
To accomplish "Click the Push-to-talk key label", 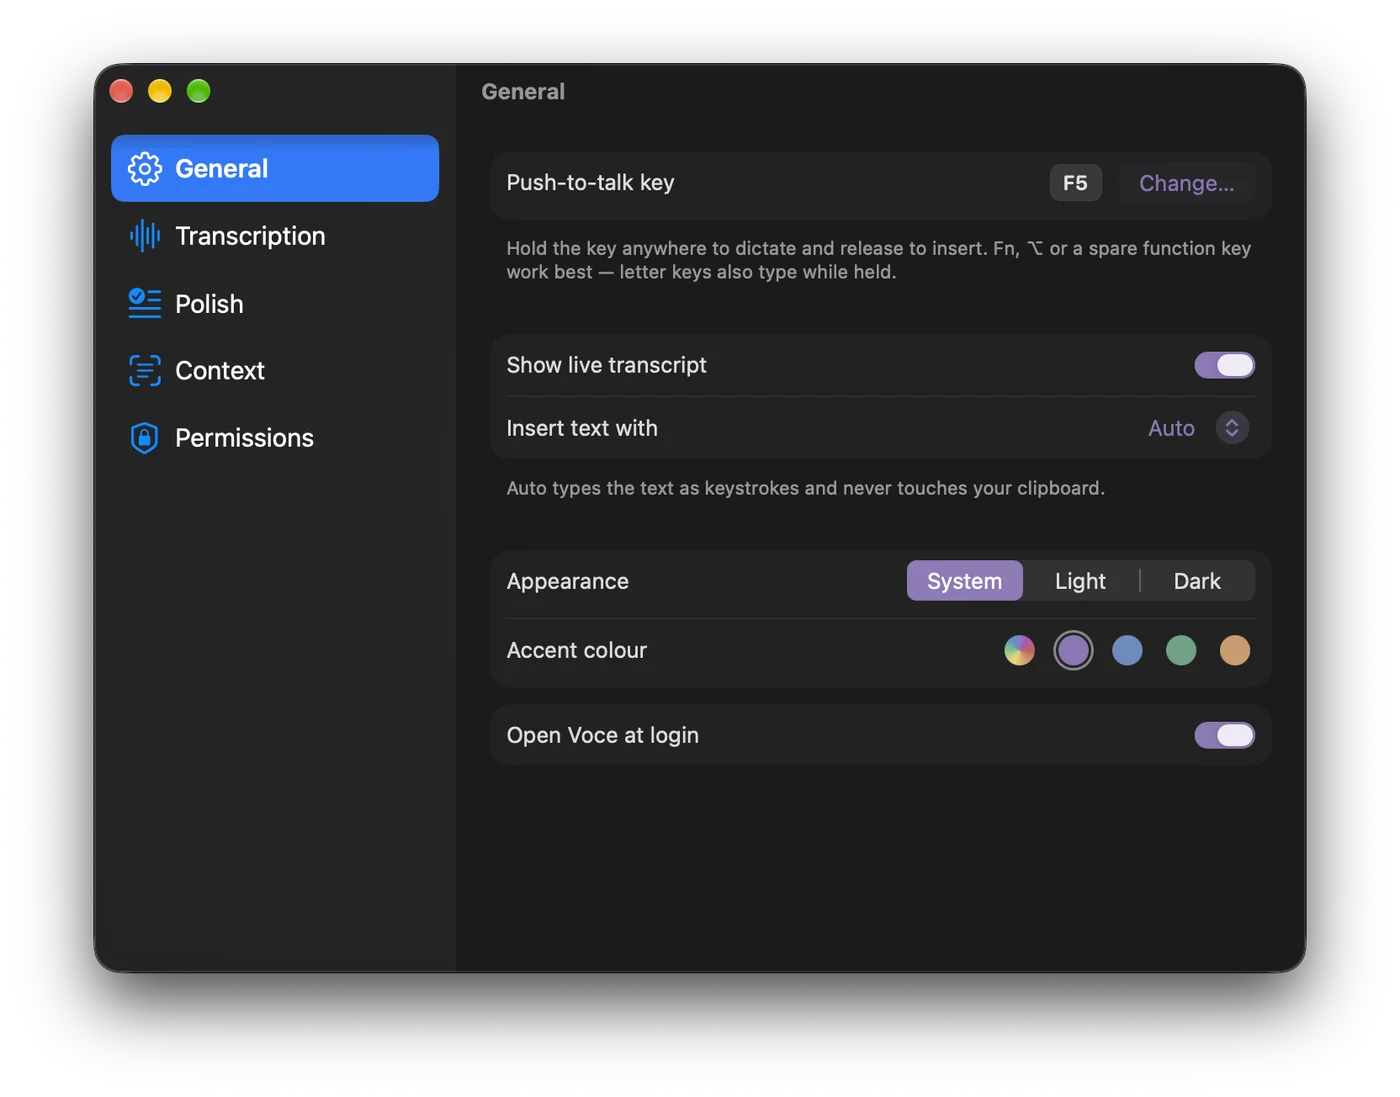I will click(590, 183).
